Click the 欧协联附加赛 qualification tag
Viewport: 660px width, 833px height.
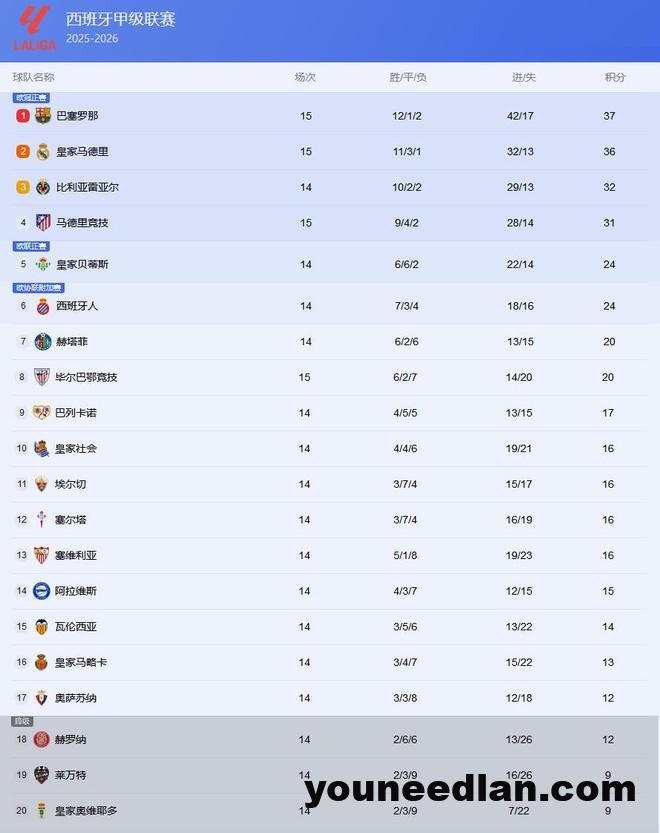click(38, 288)
